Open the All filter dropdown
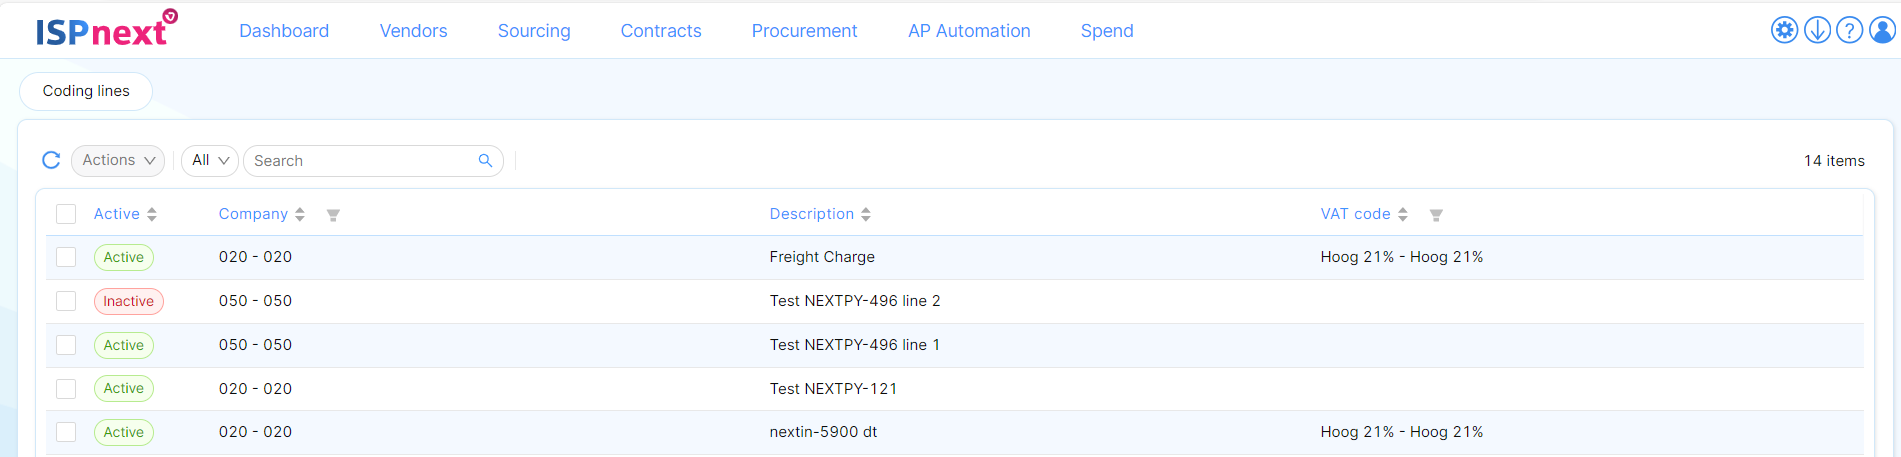 point(210,160)
